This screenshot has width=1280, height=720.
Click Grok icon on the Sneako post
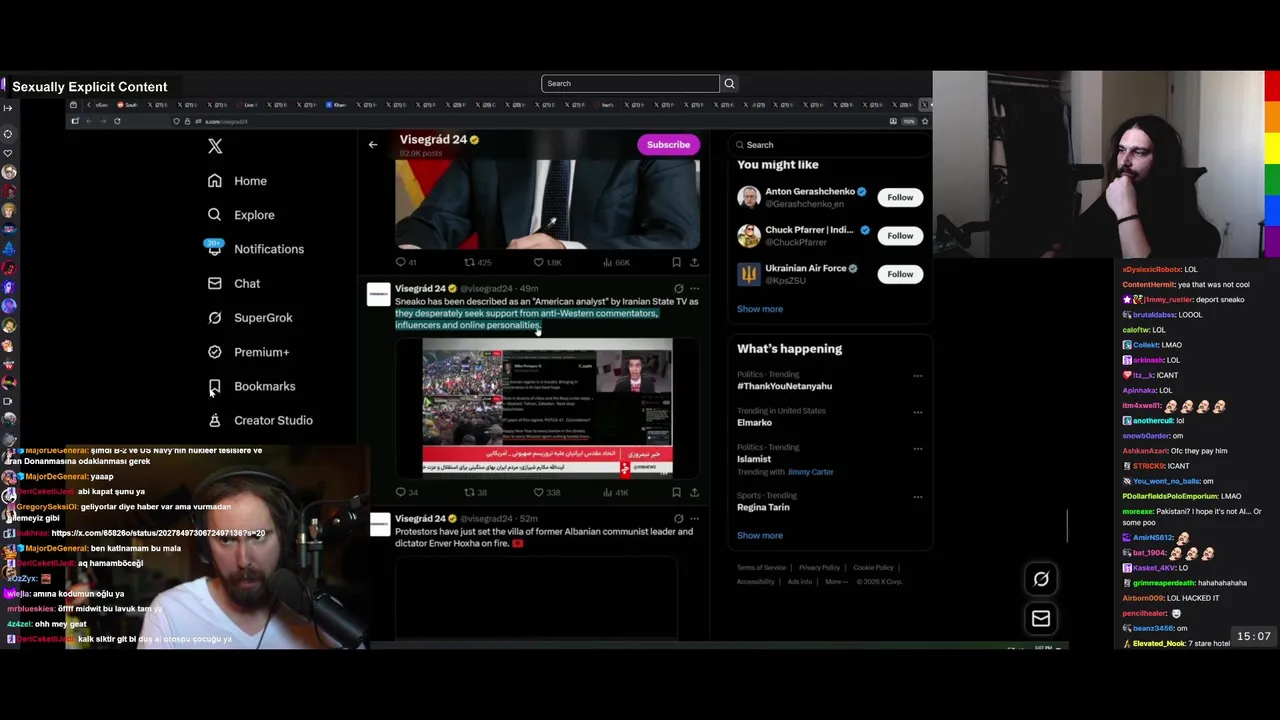678,289
